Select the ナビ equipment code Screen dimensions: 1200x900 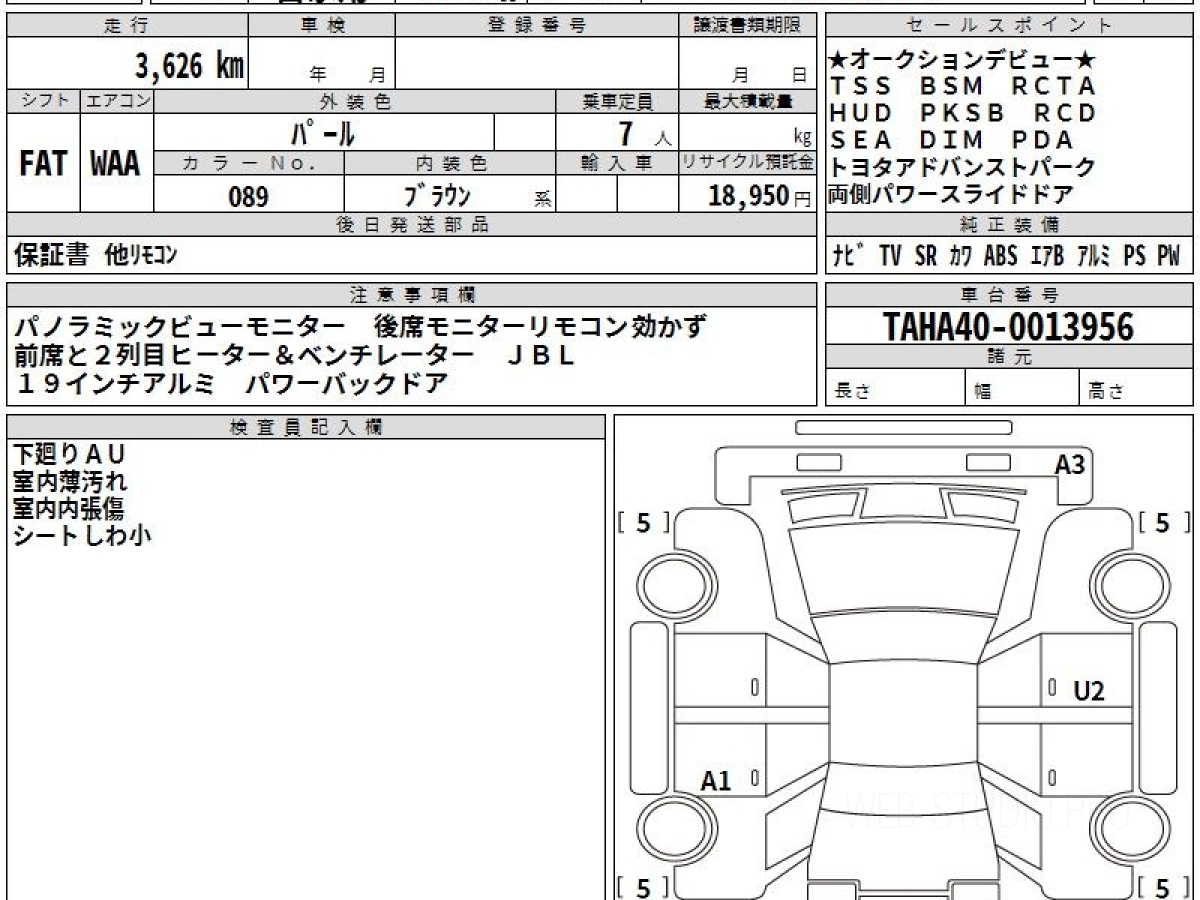point(850,256)
